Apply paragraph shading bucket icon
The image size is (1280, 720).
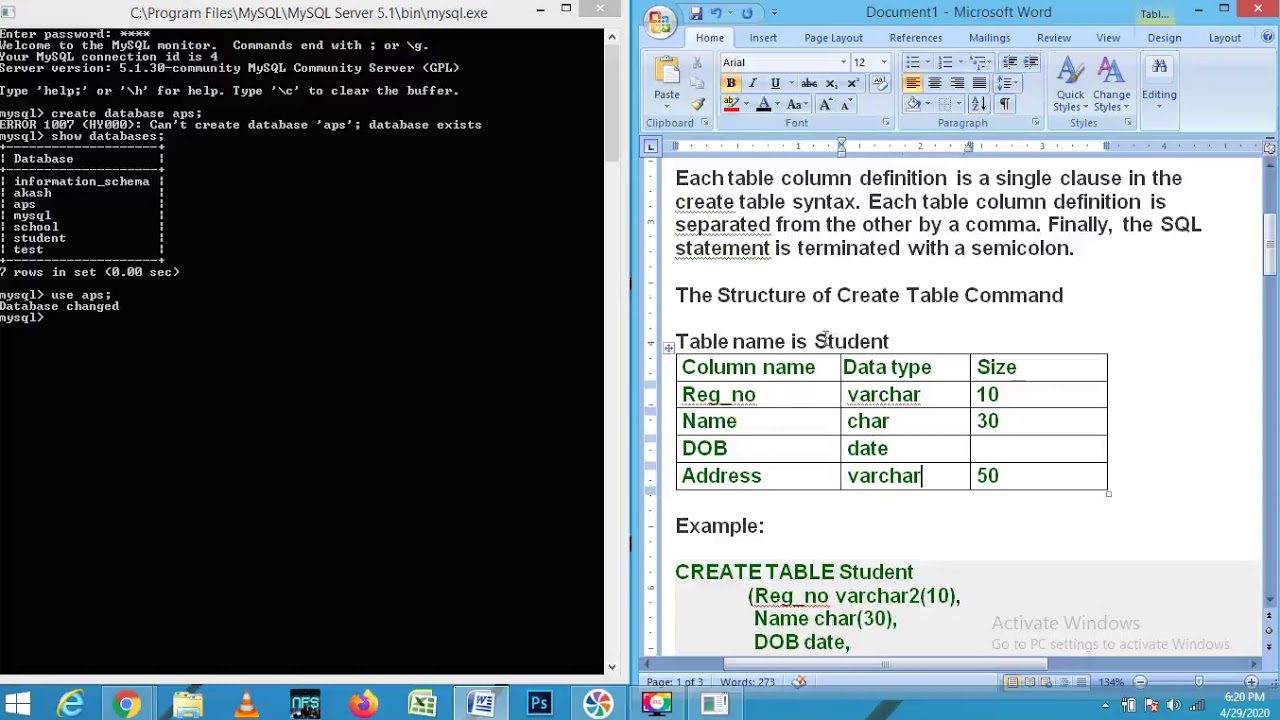[914, 103]
